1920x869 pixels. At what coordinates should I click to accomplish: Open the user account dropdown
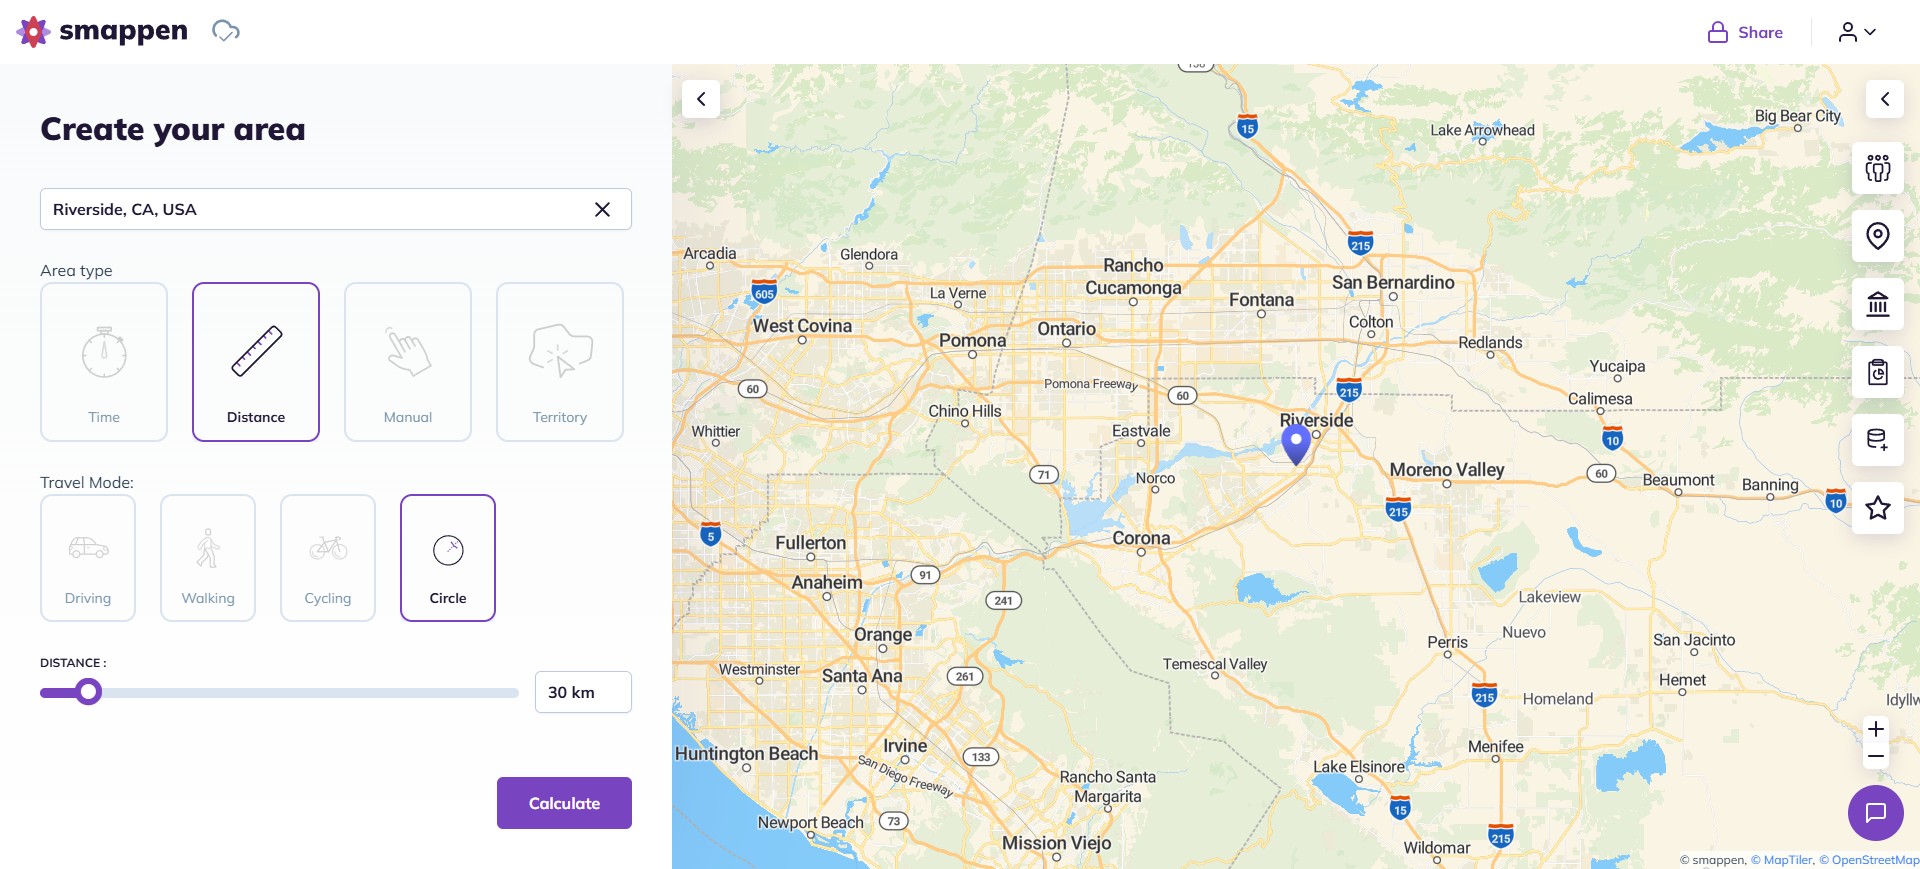coord(1857,32)
